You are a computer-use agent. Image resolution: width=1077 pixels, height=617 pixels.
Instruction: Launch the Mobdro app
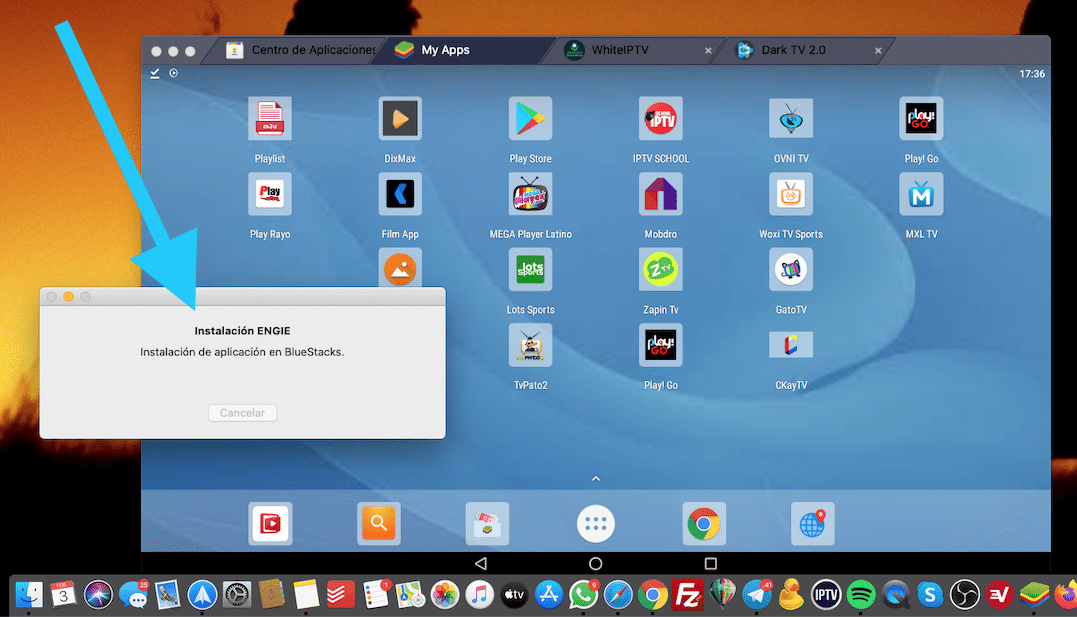click(x=660, y=193)
